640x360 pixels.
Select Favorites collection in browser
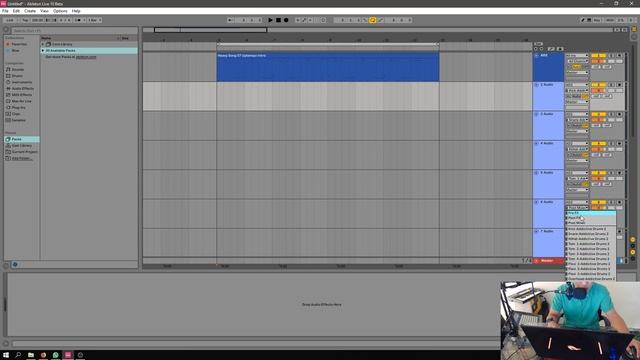pyautogui.click(x=19, y=44)
